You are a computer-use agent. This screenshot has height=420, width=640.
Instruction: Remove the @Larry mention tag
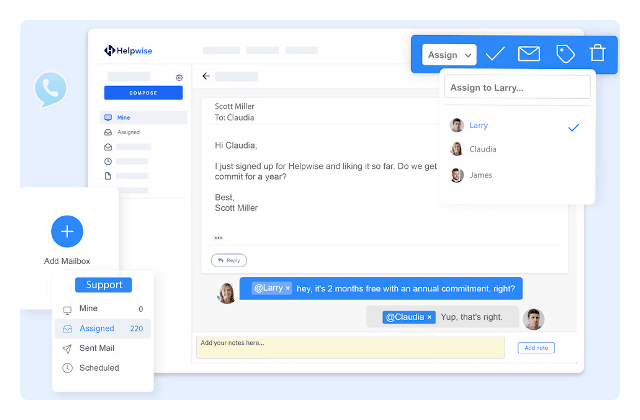click(287, 289)
